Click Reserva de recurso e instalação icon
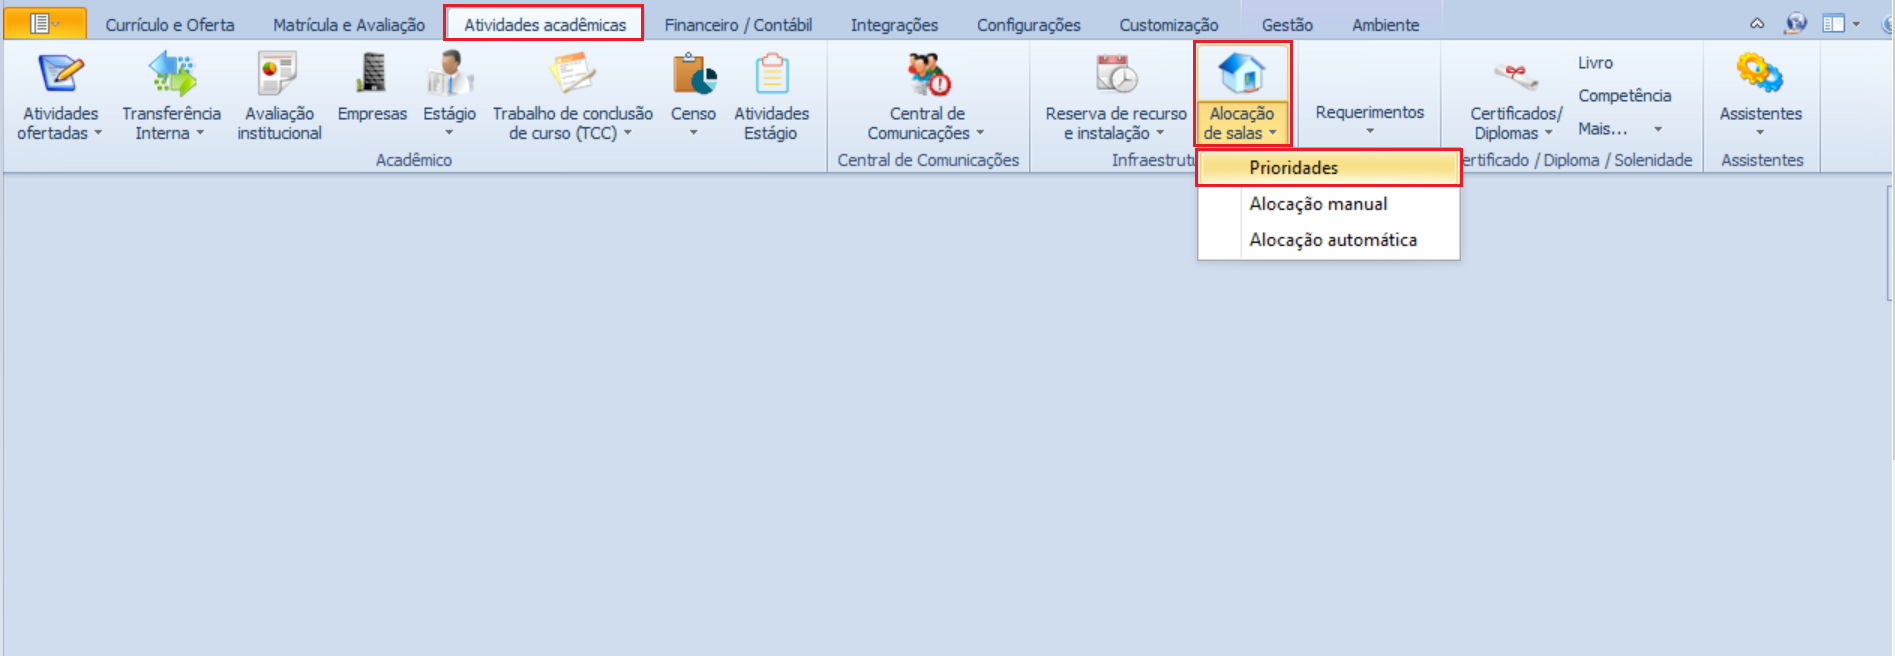The height and width of the screenshot is (656, 1895). tap(1116, 73)
